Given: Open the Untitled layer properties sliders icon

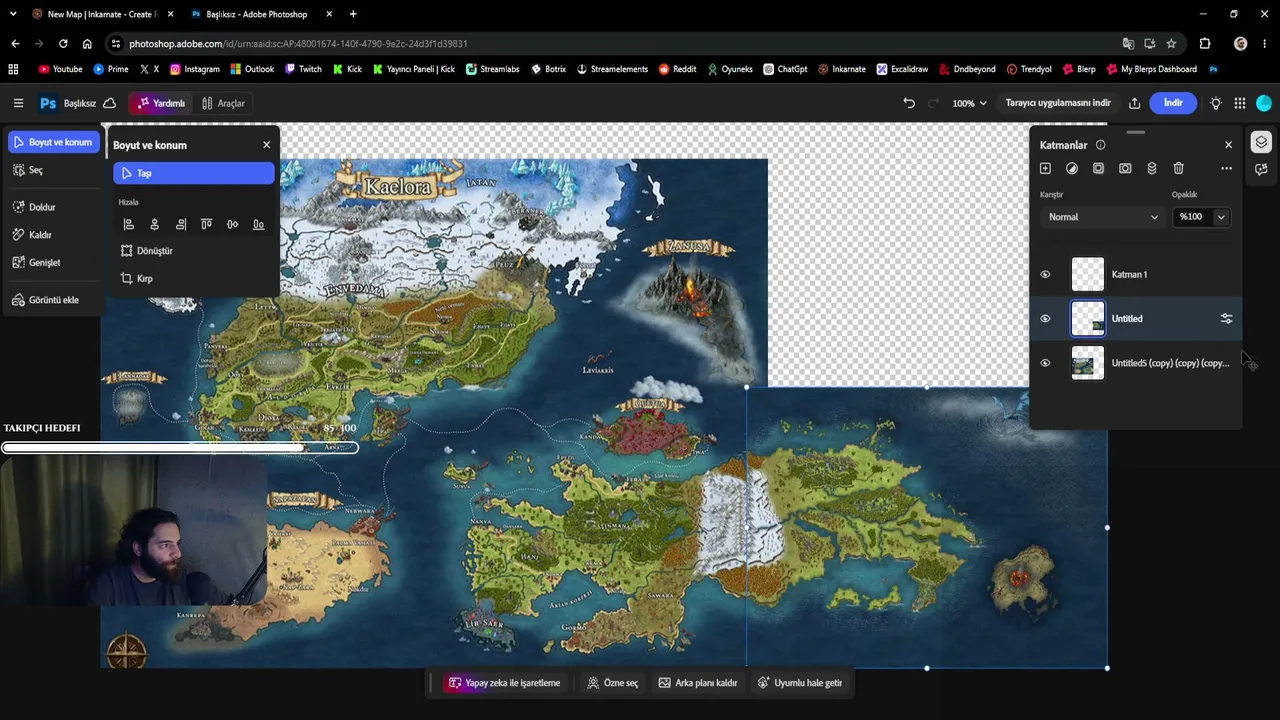Looking at the screenshot, I should click(x=1226, y=319).
